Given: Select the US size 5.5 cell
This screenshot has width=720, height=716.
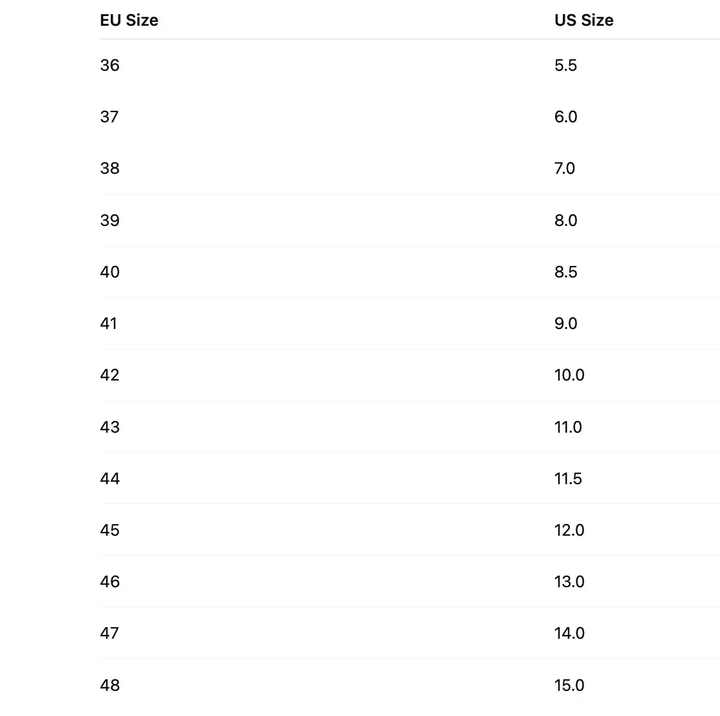Looking at the screenshot, I should click(566, 65).
